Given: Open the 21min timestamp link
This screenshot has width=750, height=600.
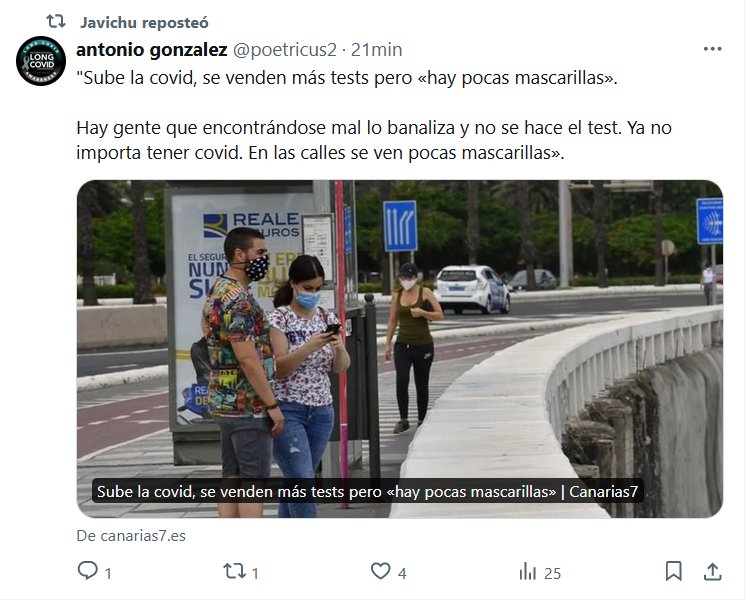Looking at the screenshot, I should coord(376,50).
